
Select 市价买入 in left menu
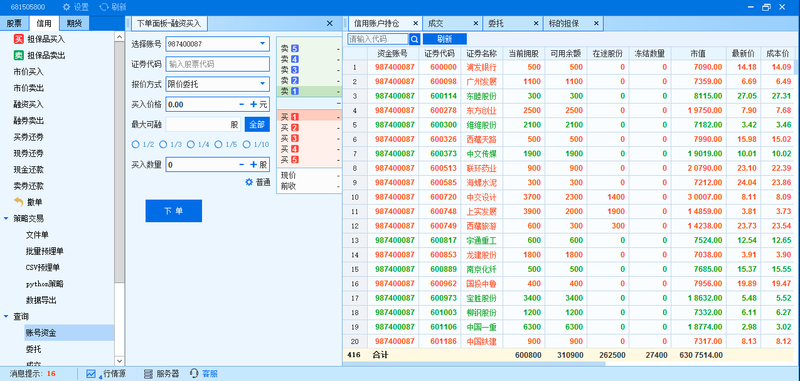click(x=29, y=72)
